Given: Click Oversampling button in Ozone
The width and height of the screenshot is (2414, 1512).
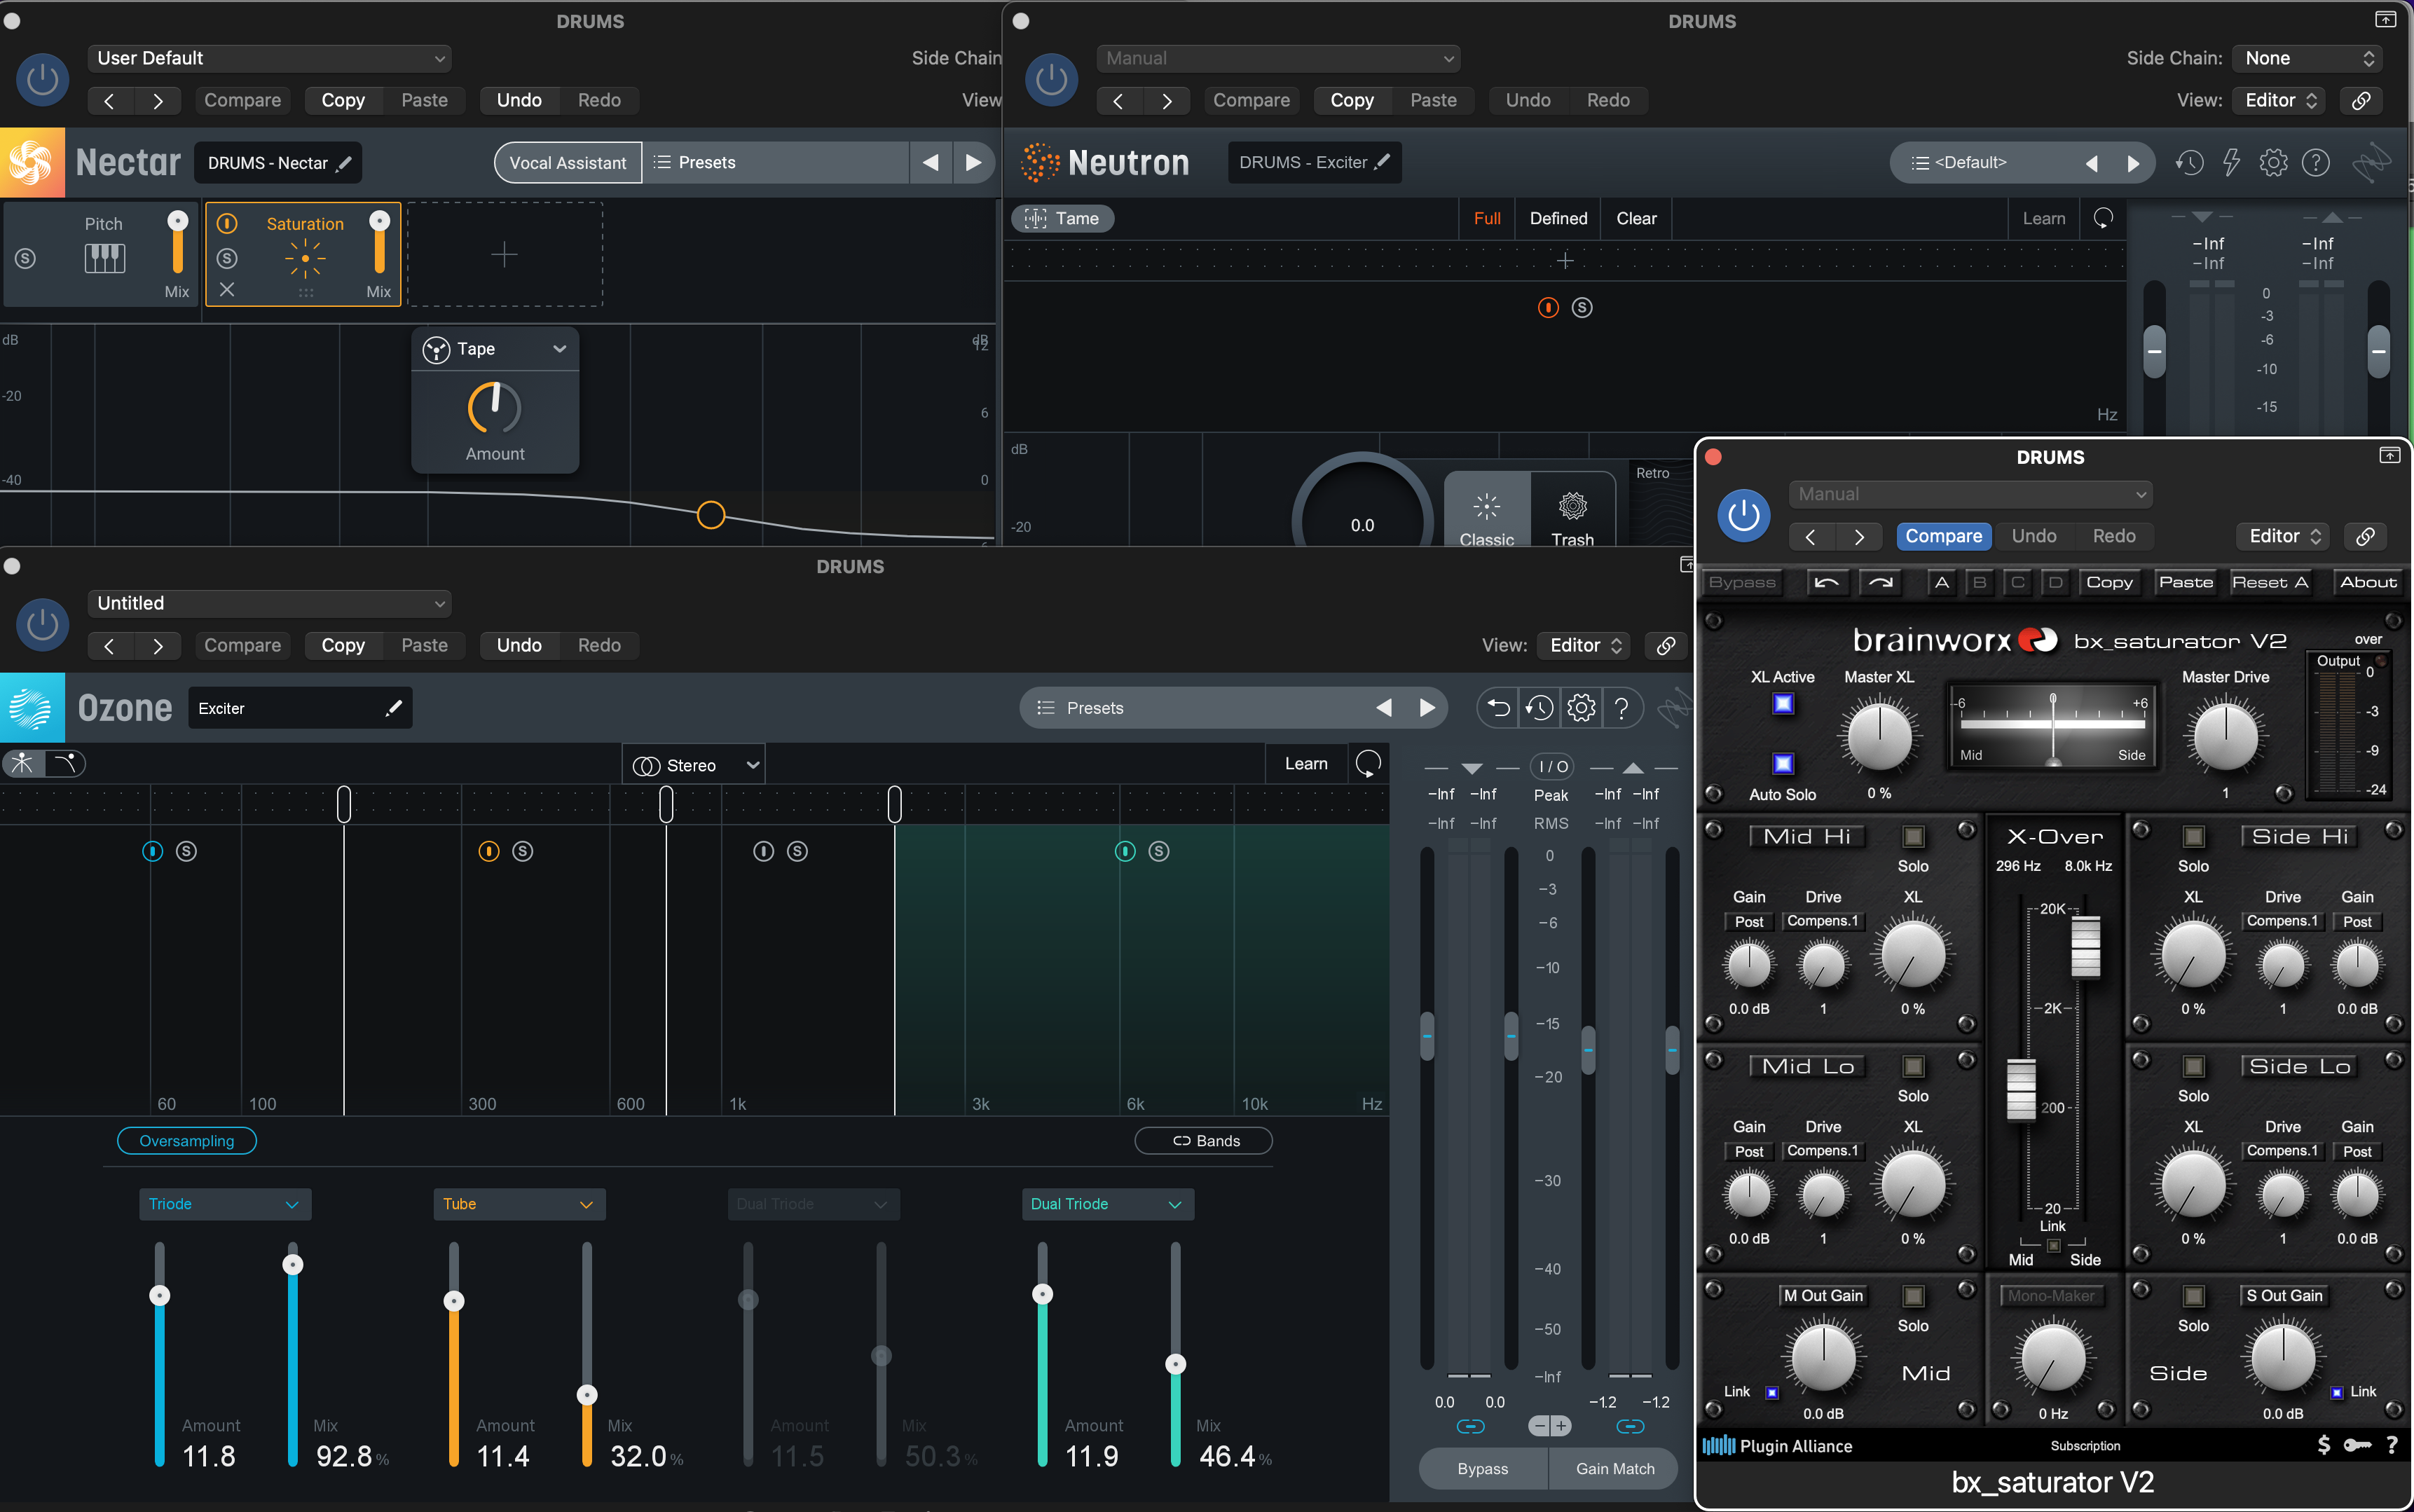Looking at the screenshot, I should pos(186,1141).
